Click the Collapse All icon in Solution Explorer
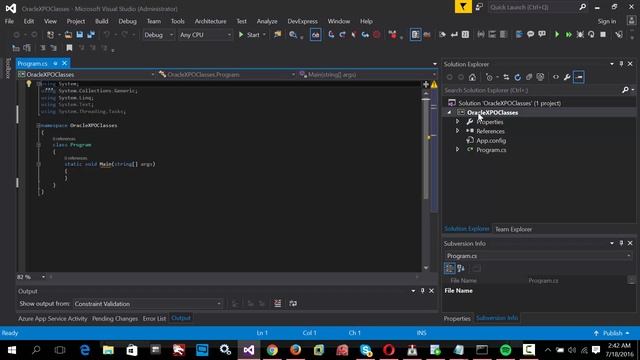 click(x=529, y=77)
